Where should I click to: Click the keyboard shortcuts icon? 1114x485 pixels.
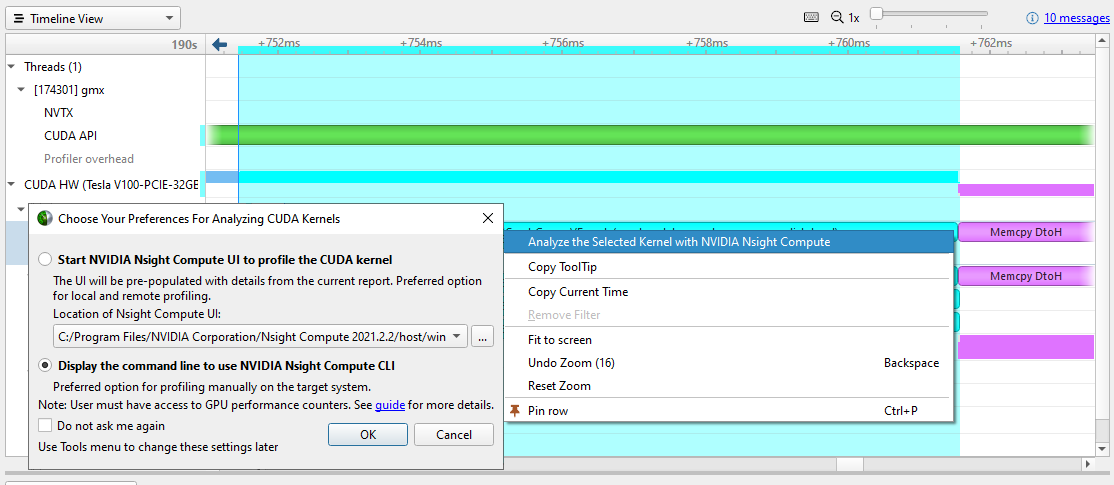(x=811, y=18)
